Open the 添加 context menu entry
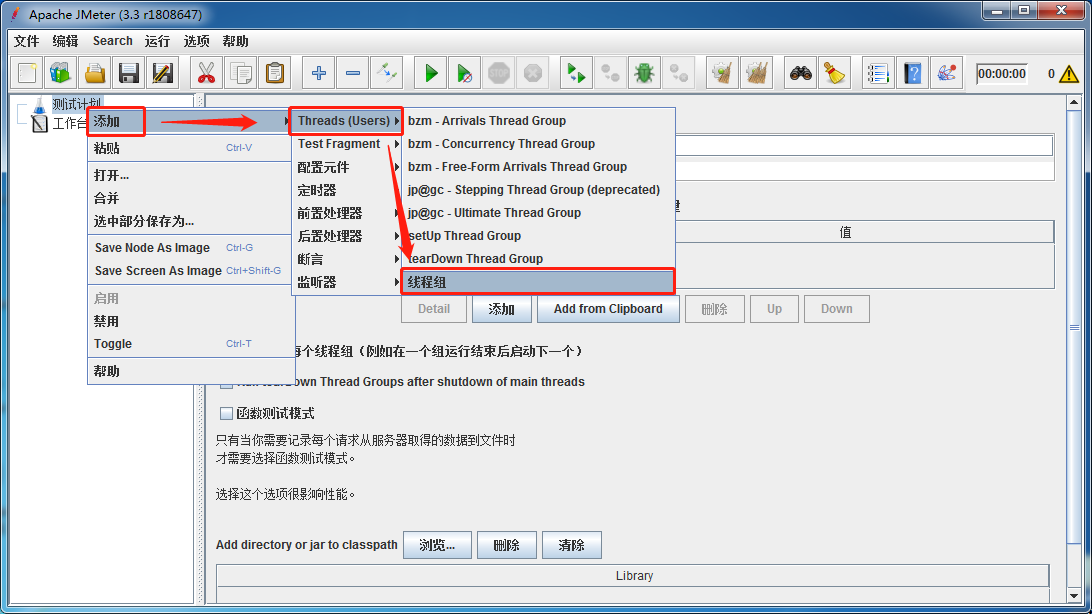This screenshot has width=1092, height=614. click(189, 121)
